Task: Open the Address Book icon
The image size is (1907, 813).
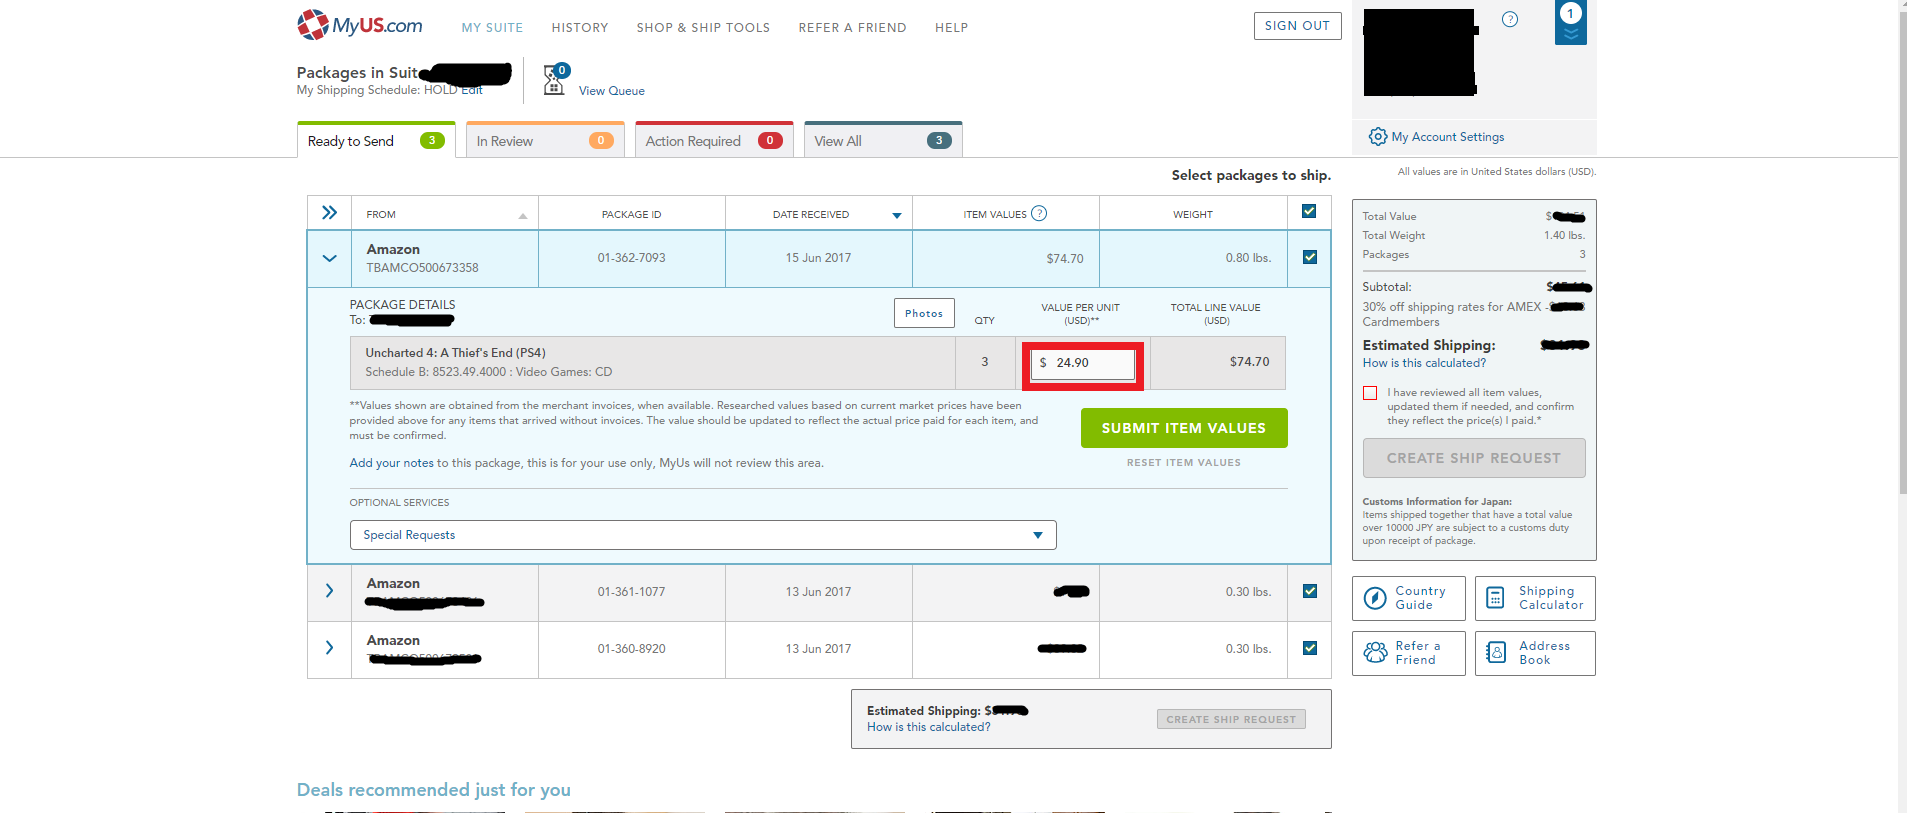Action: pos(1495,653)
